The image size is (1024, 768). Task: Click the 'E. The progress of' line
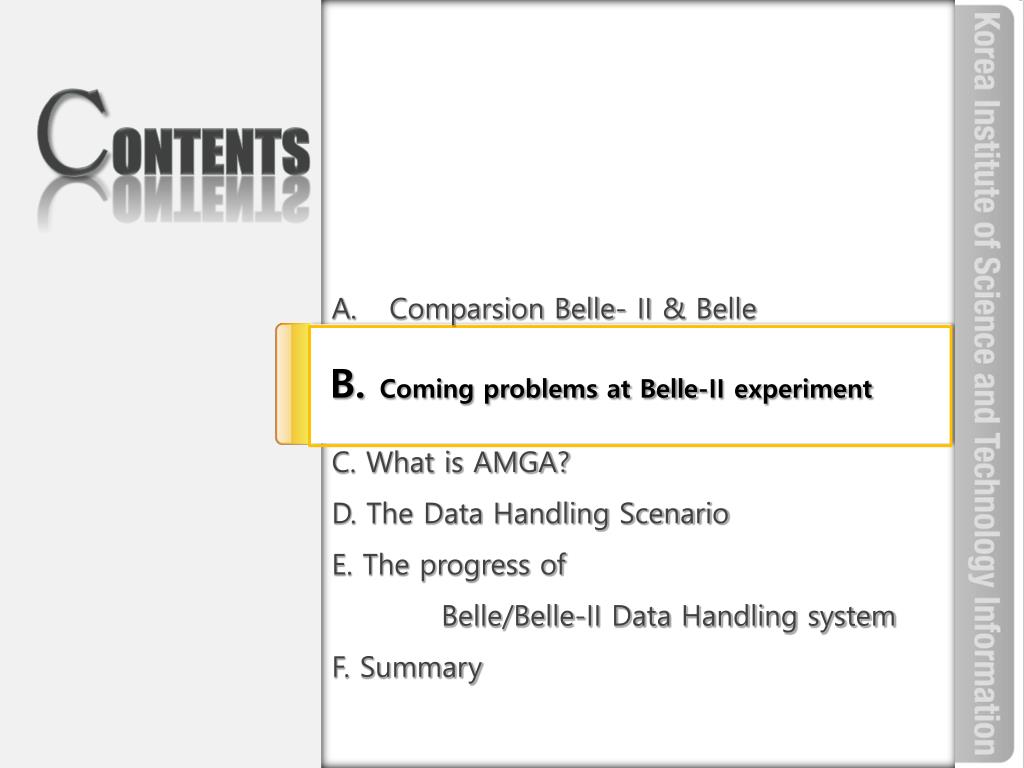449,566
